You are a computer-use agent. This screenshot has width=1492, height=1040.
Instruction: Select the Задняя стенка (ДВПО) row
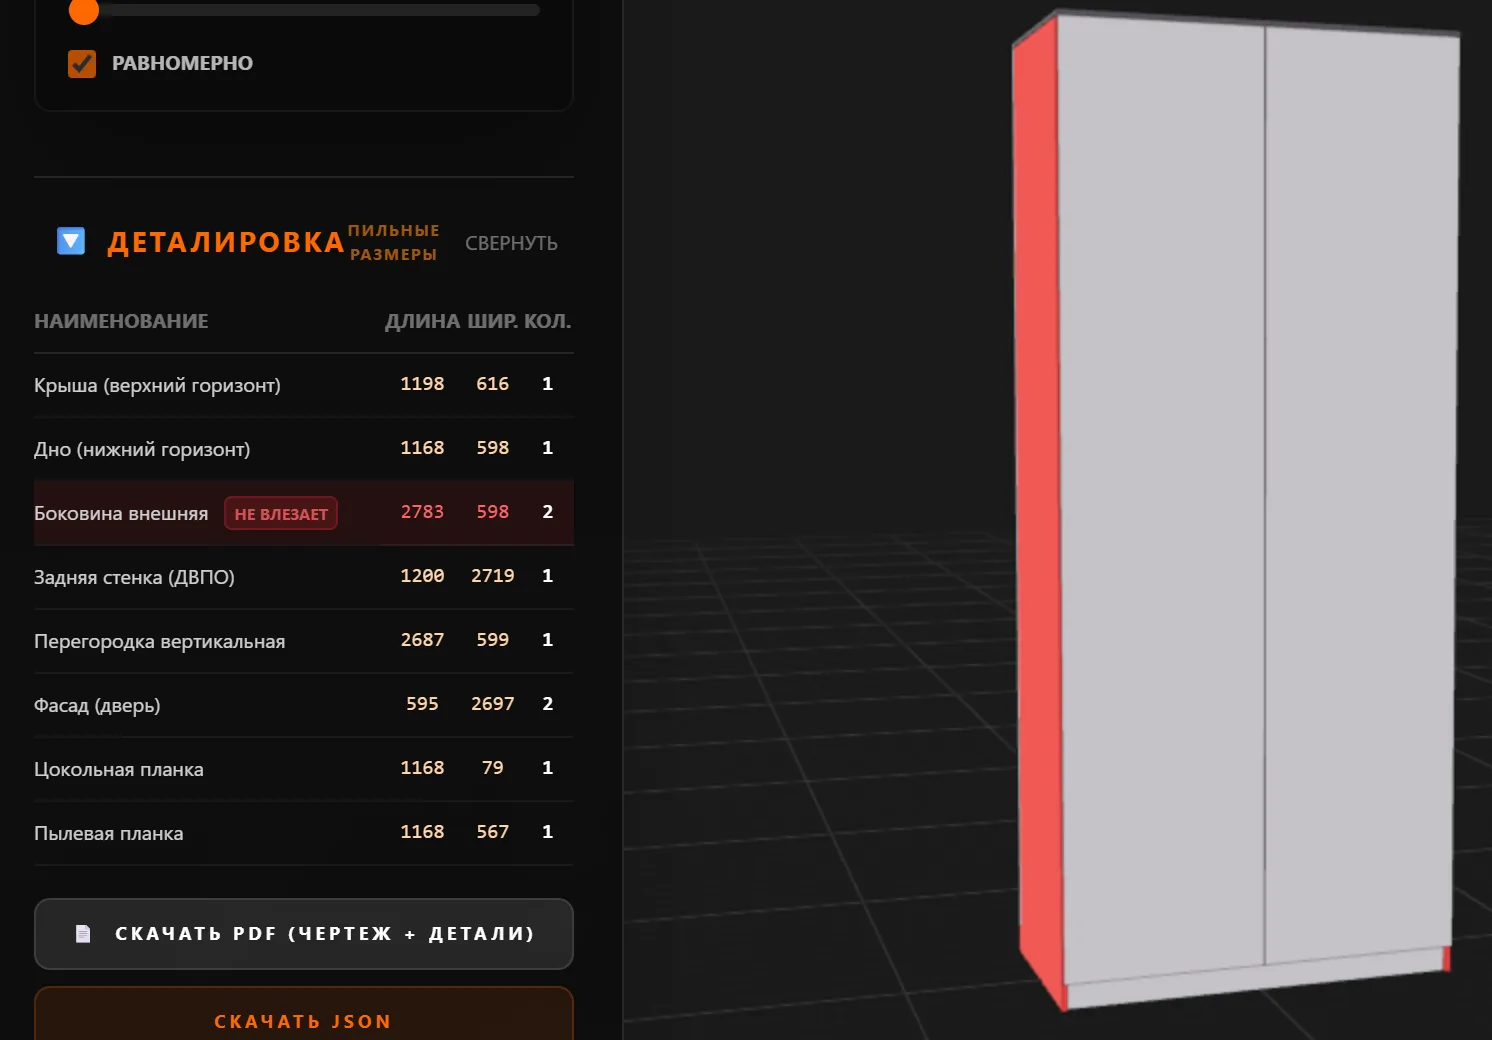[304, 577]
